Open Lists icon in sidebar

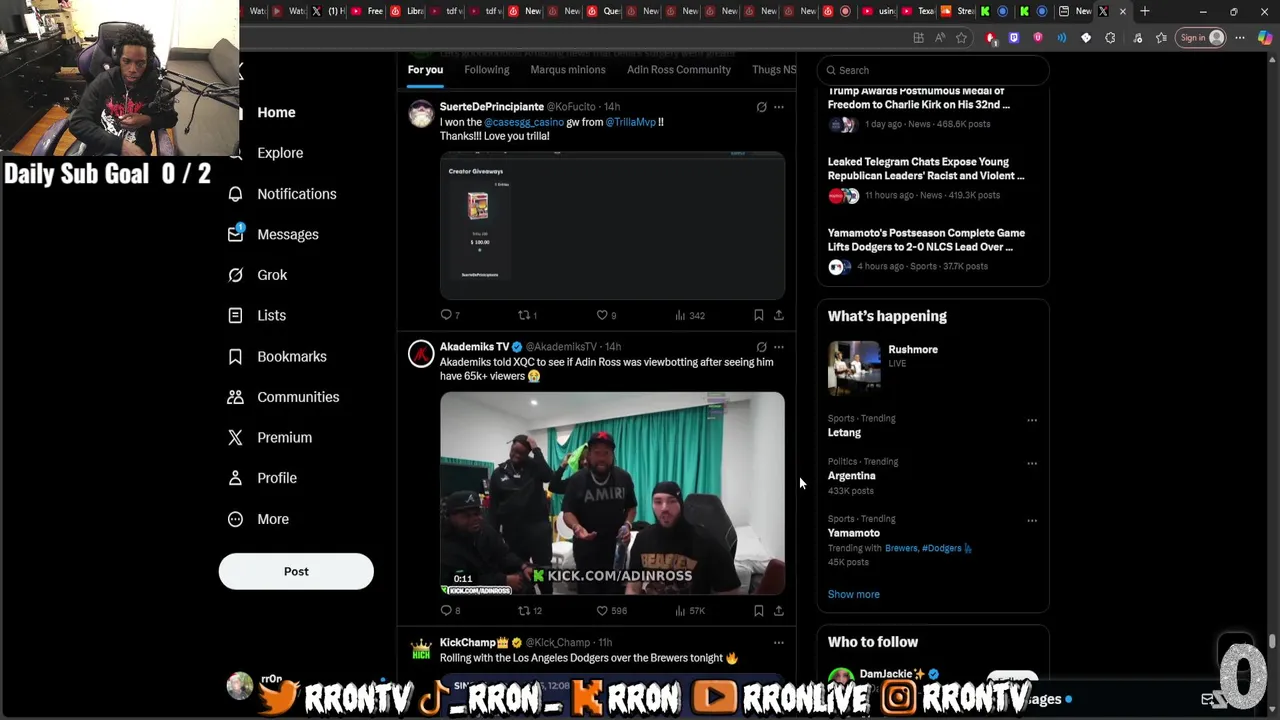coord(235,315)
